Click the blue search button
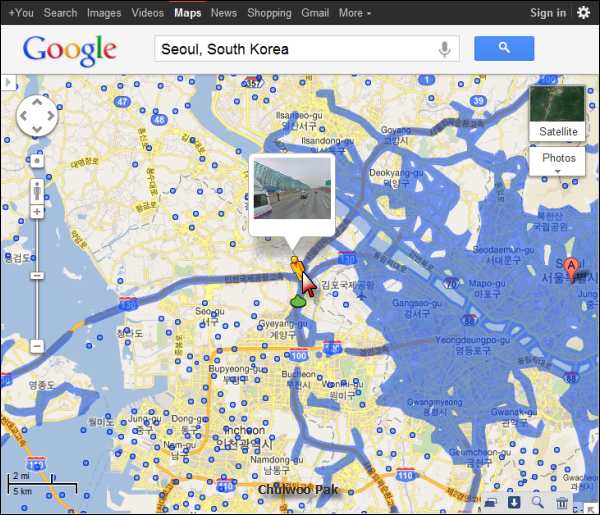 [x=504, y=48]
